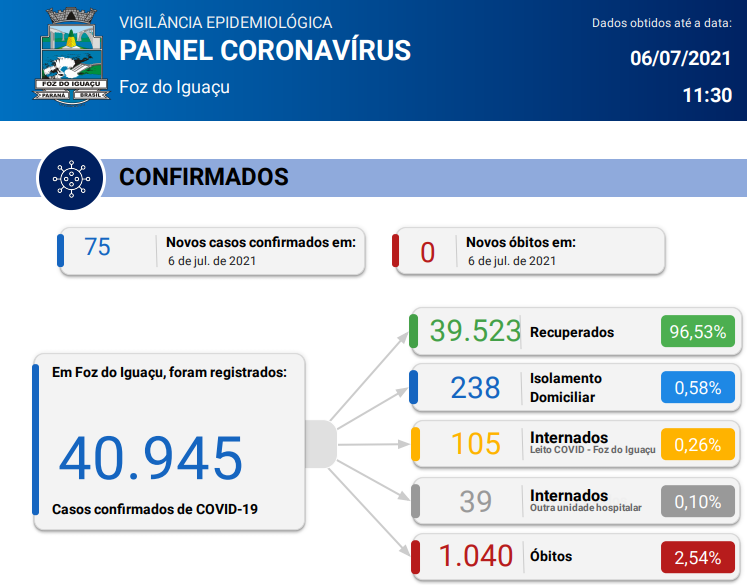Click the 39 hospitalized elsewhere count
Image resolution: width=747 pixels, height=585 pixels.
[475, 502]
